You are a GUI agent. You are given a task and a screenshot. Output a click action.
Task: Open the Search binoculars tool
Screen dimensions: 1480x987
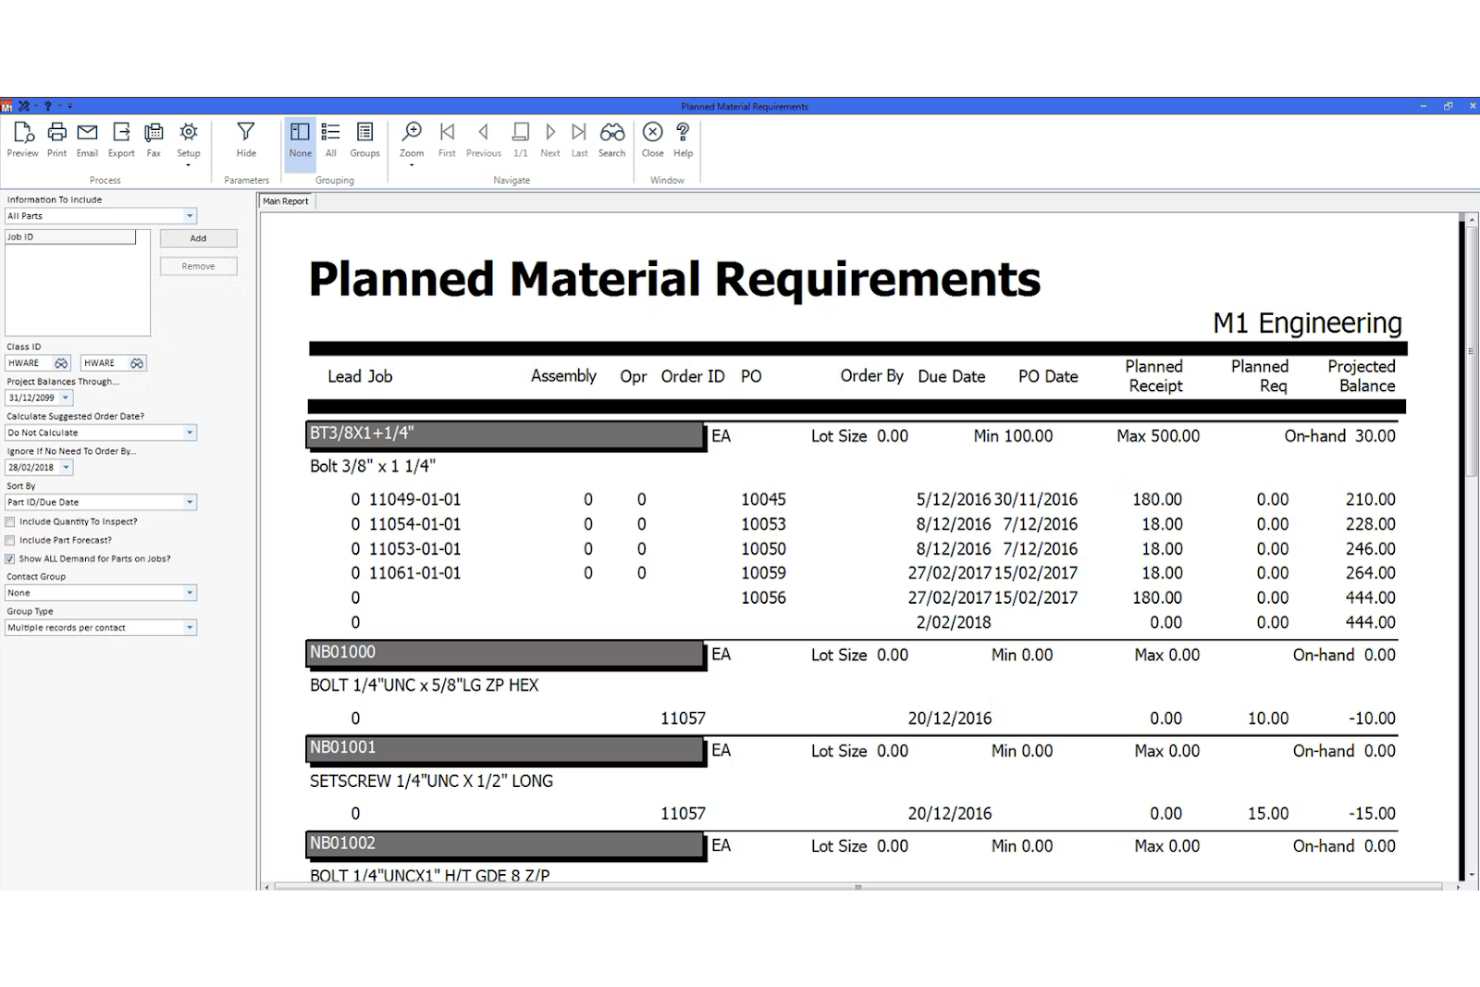611,140
